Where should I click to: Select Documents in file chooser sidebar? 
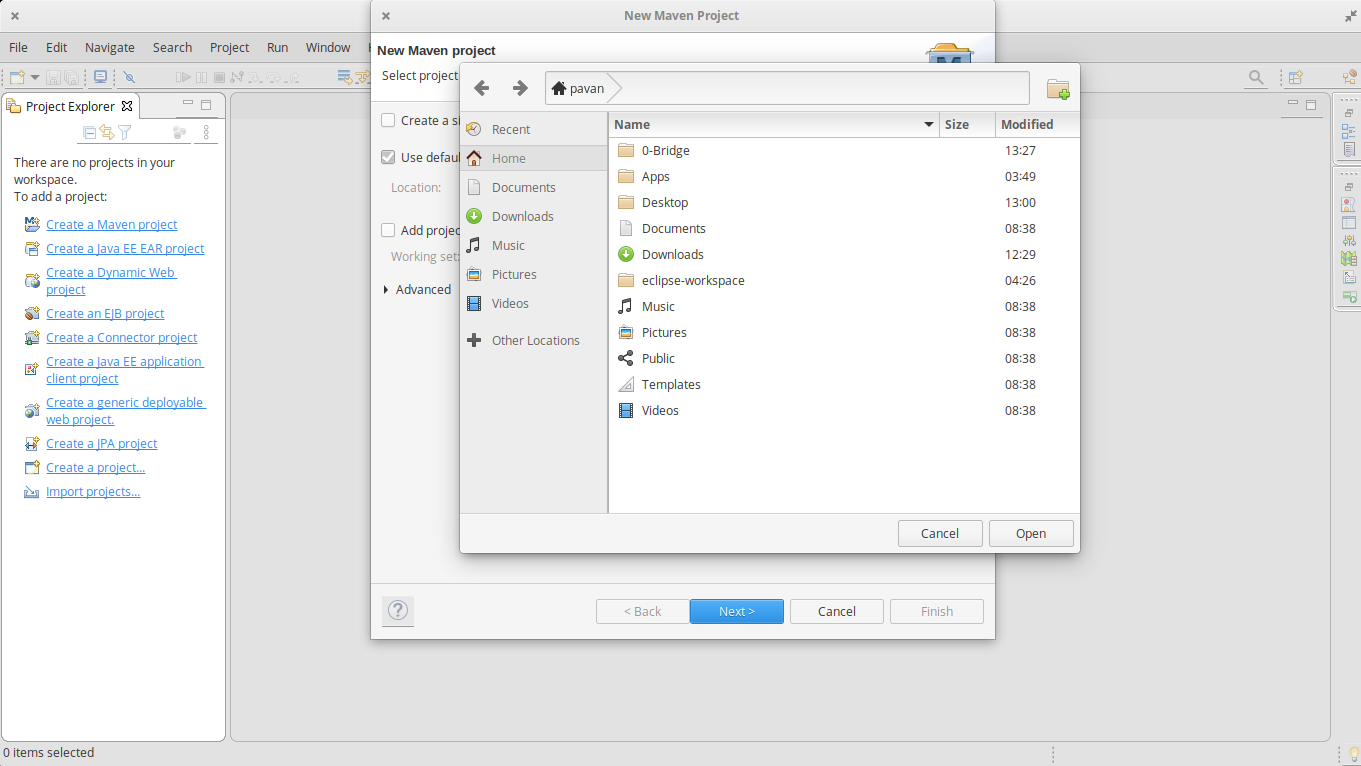534,187
